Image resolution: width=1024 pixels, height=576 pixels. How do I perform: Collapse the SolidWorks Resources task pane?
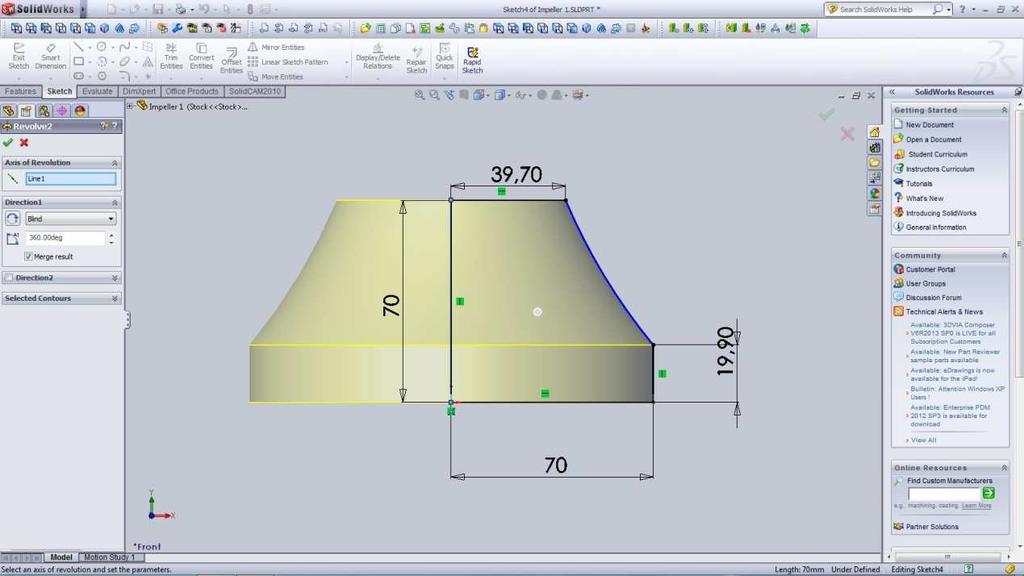coord(891,92)
